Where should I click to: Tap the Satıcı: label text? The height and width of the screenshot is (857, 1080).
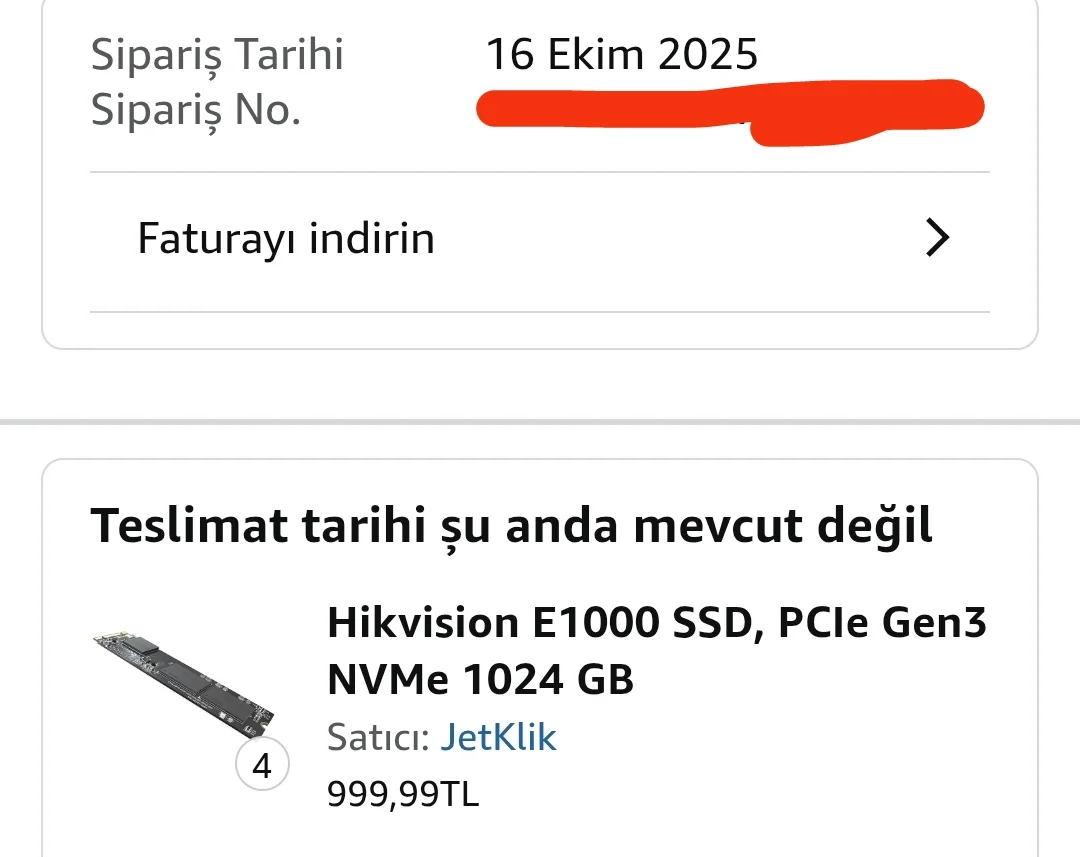click(x=378, y=738)
